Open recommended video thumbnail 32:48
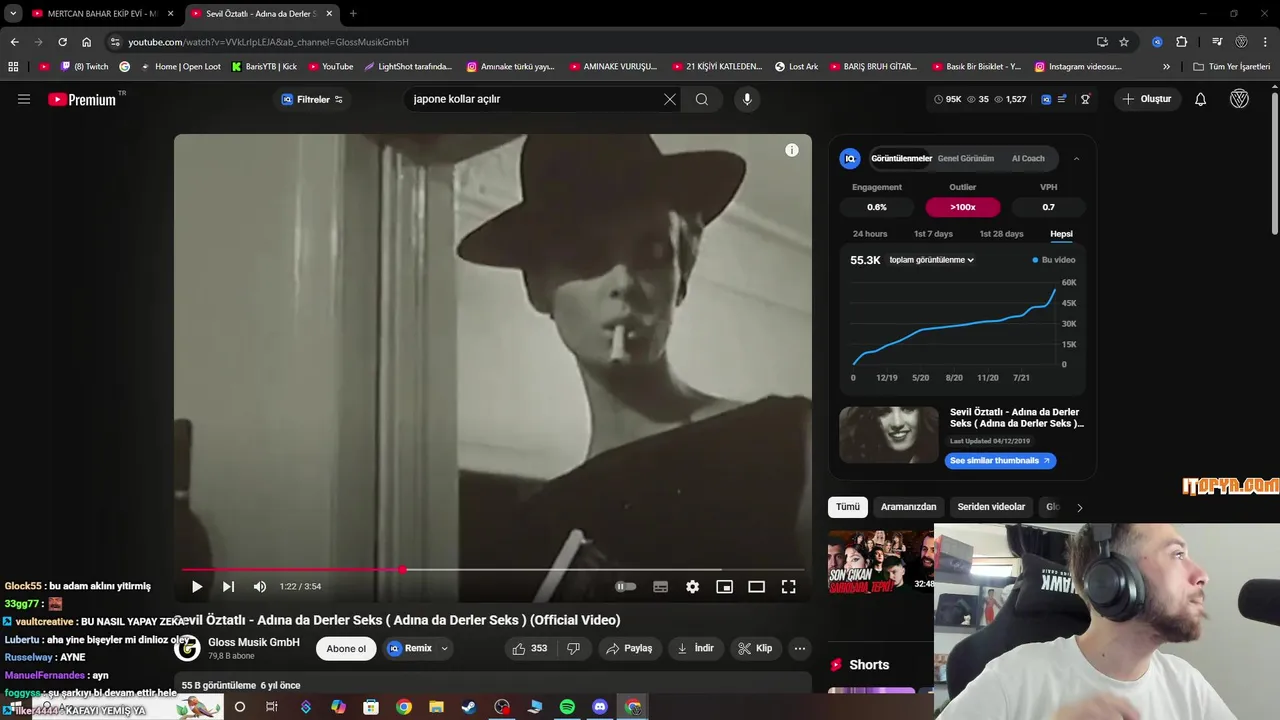 [881, 561]
